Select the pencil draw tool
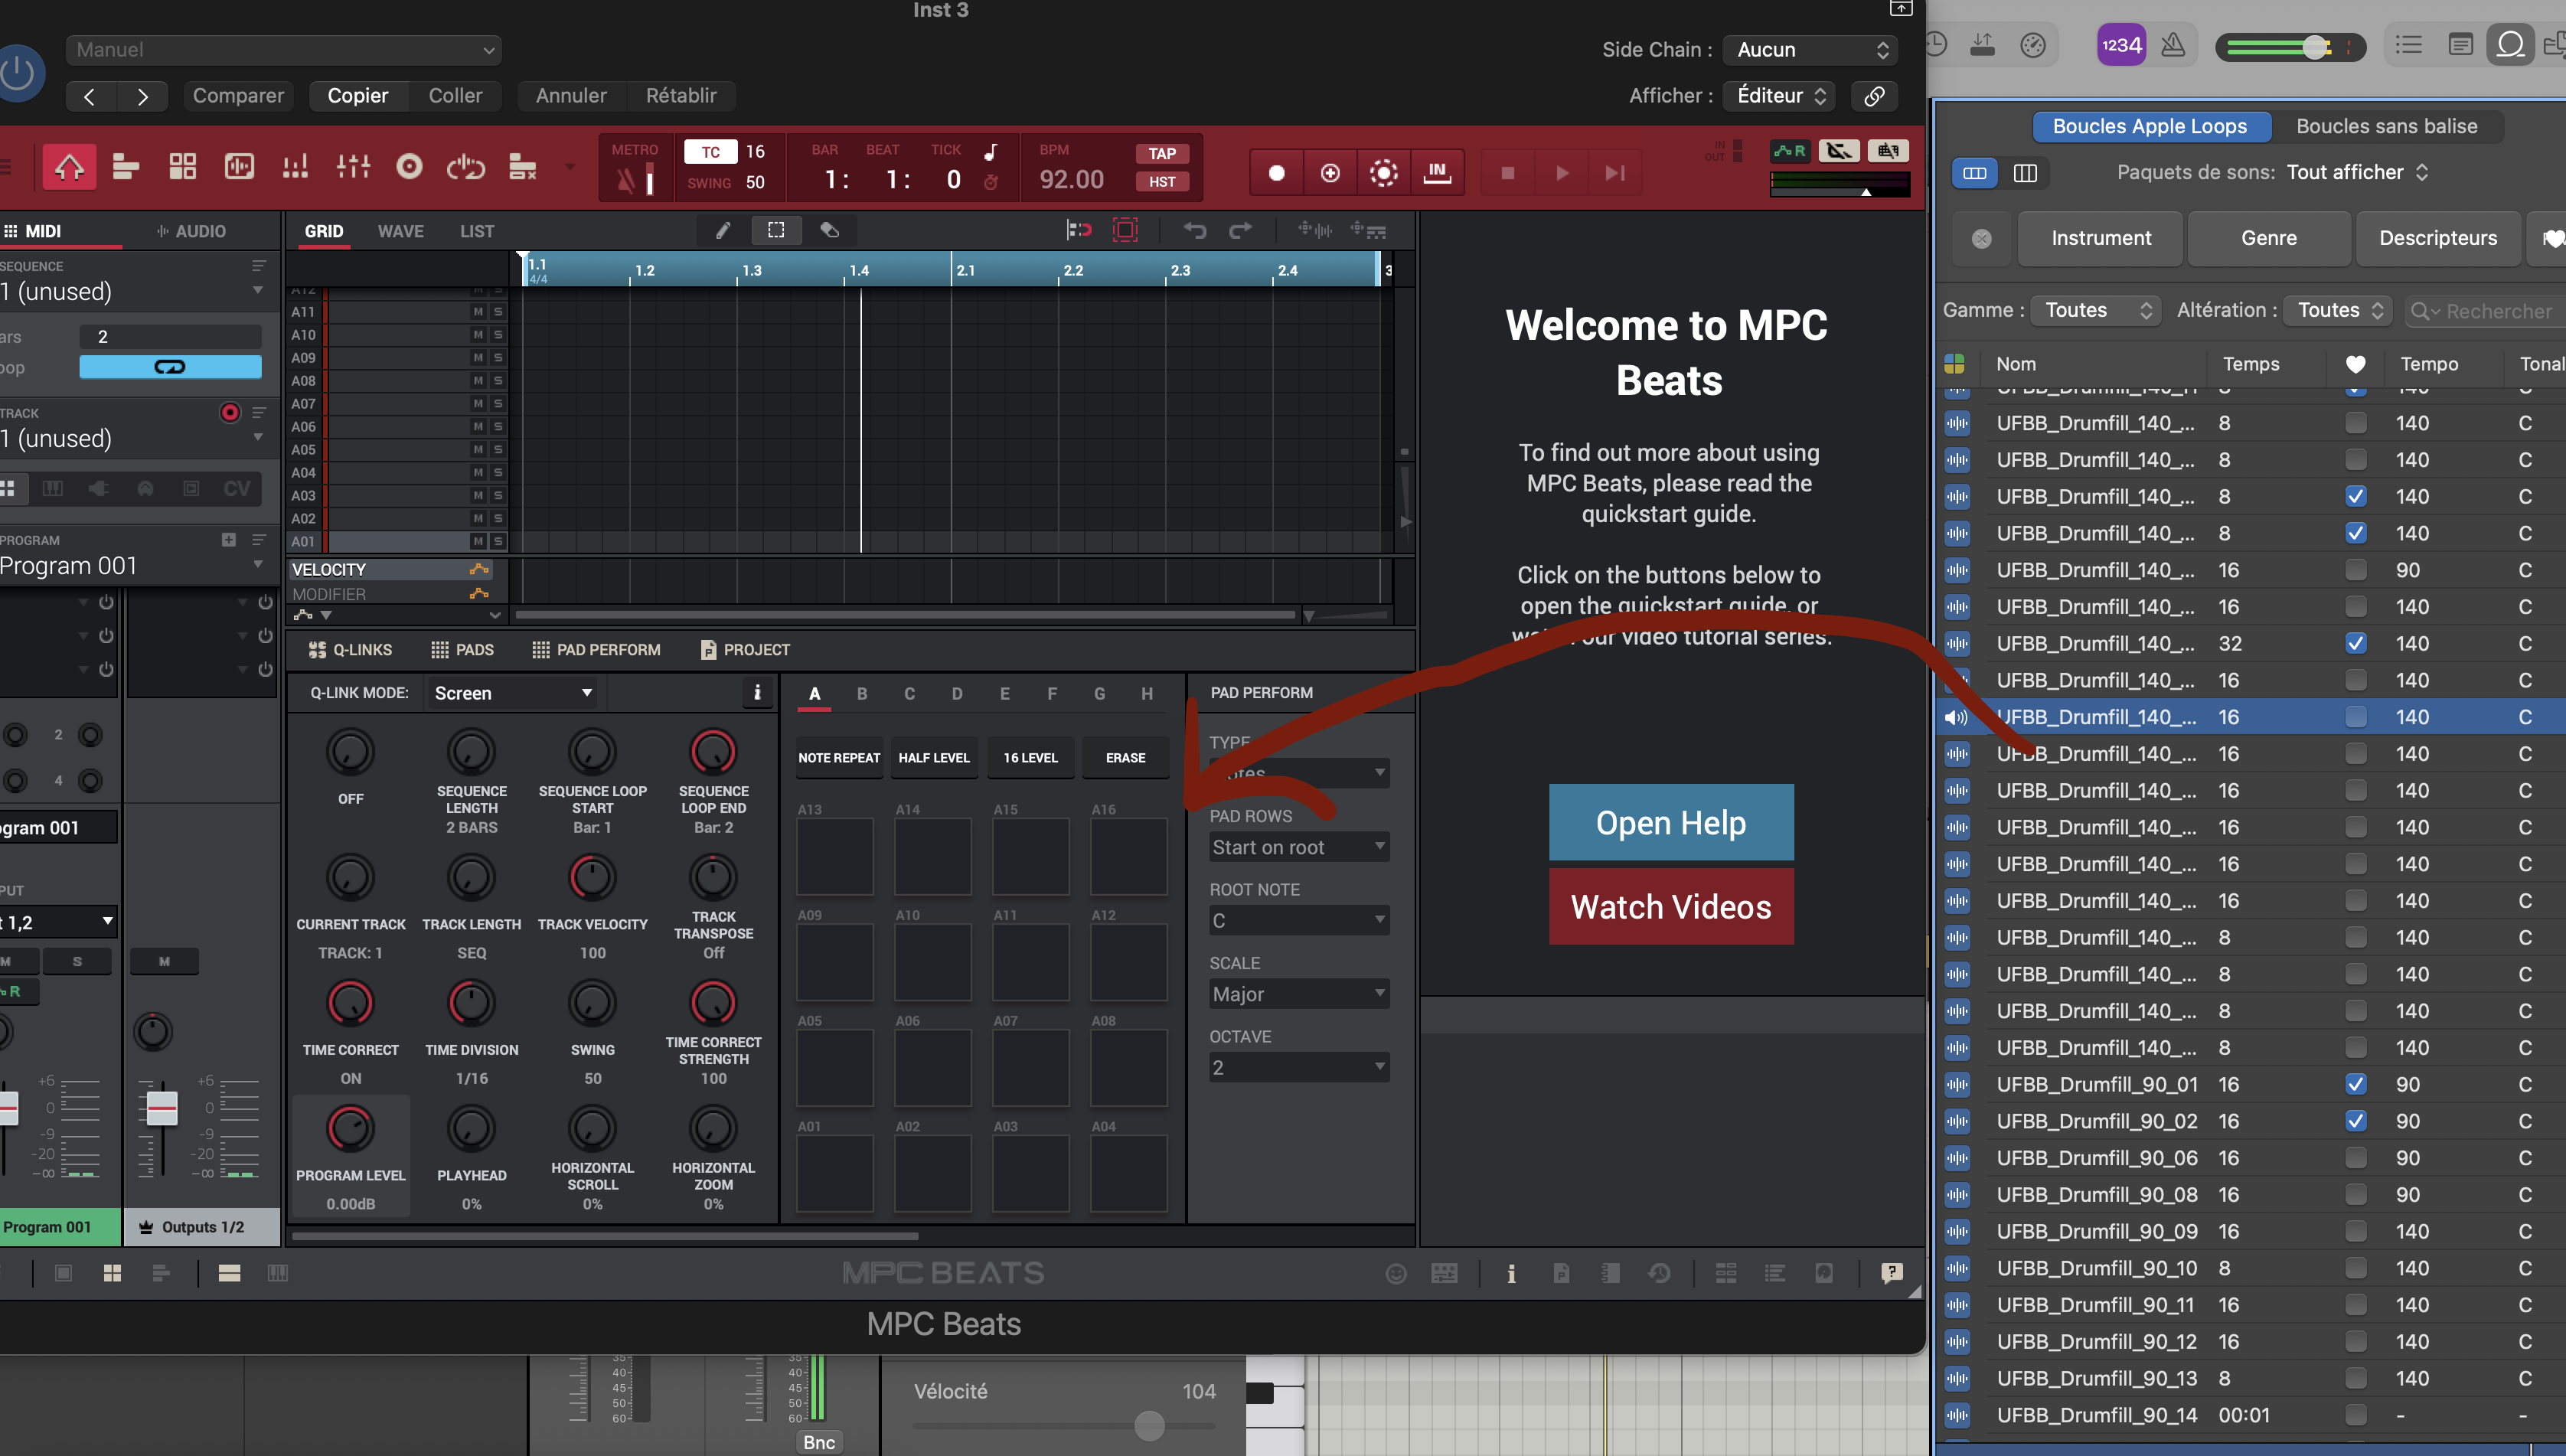 [x=723, y=231]
